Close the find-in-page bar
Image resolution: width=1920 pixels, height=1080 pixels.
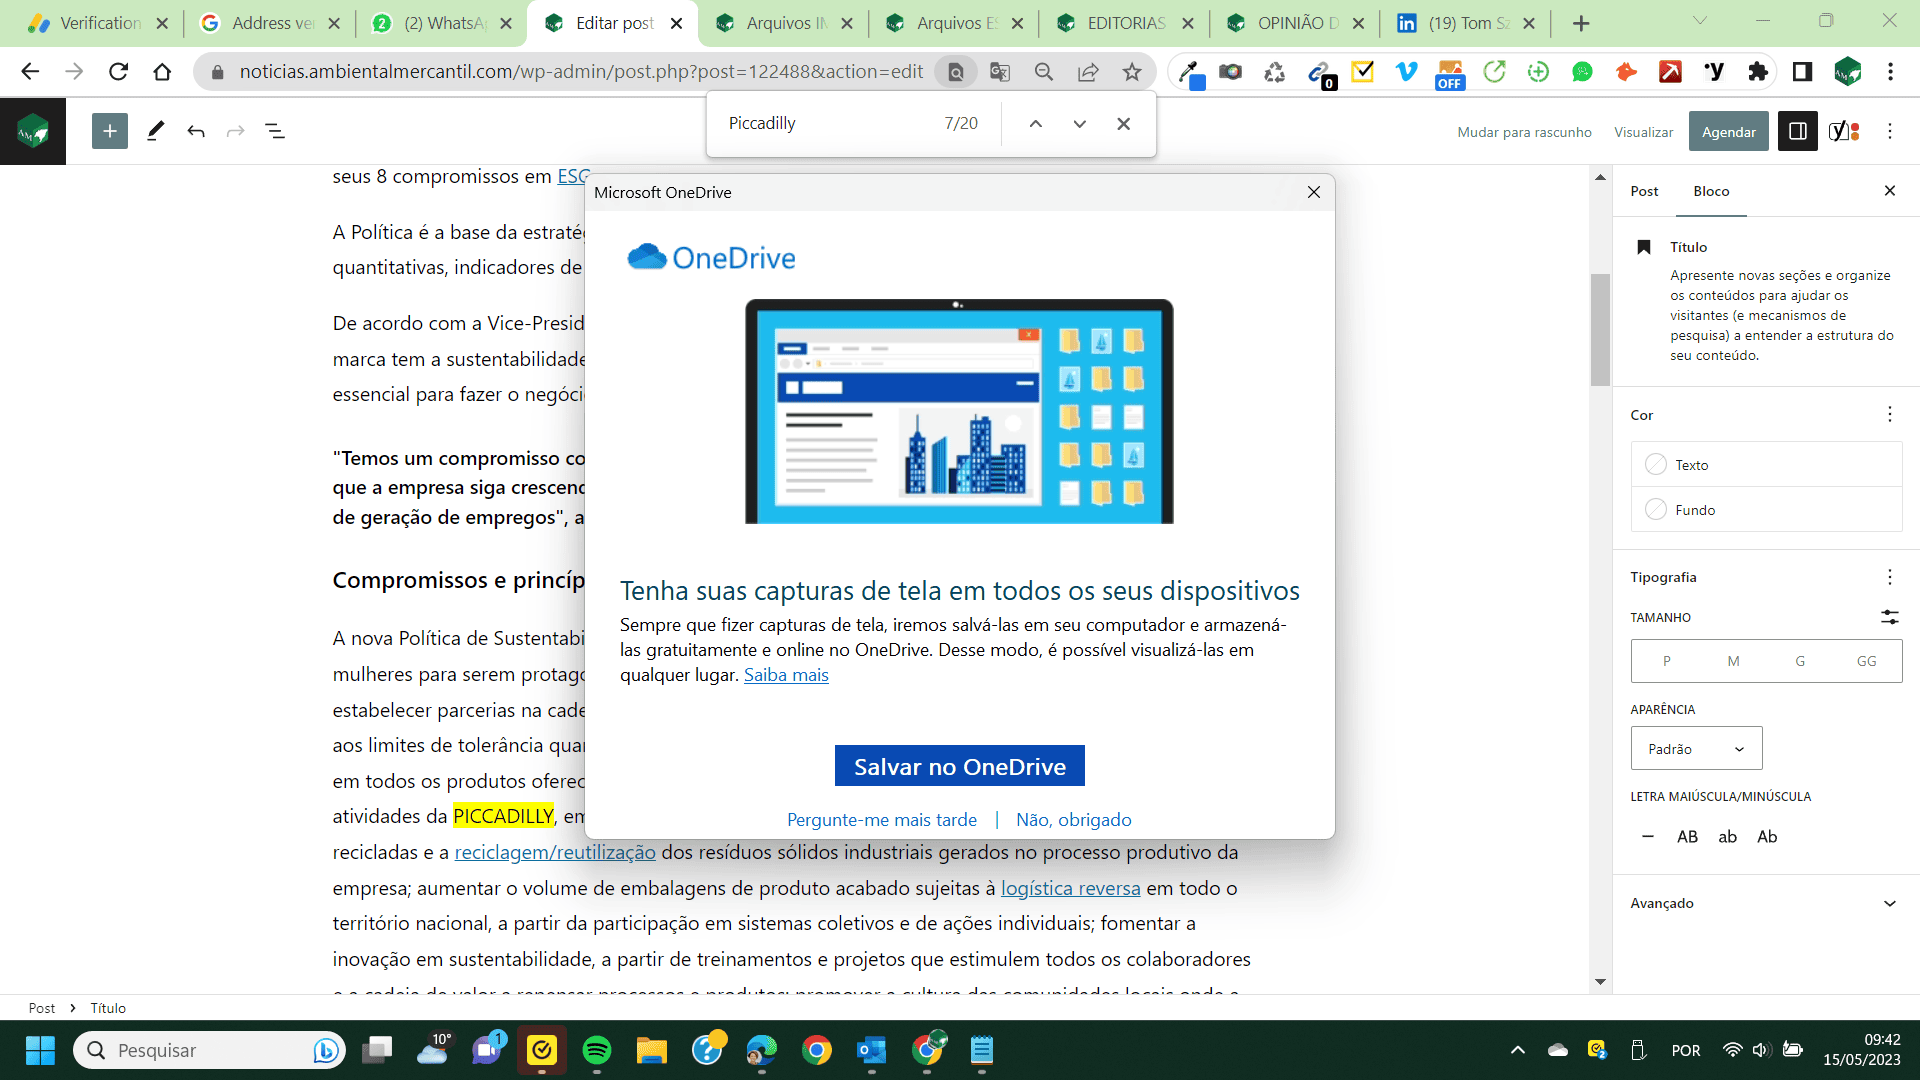click(1124, 123)
